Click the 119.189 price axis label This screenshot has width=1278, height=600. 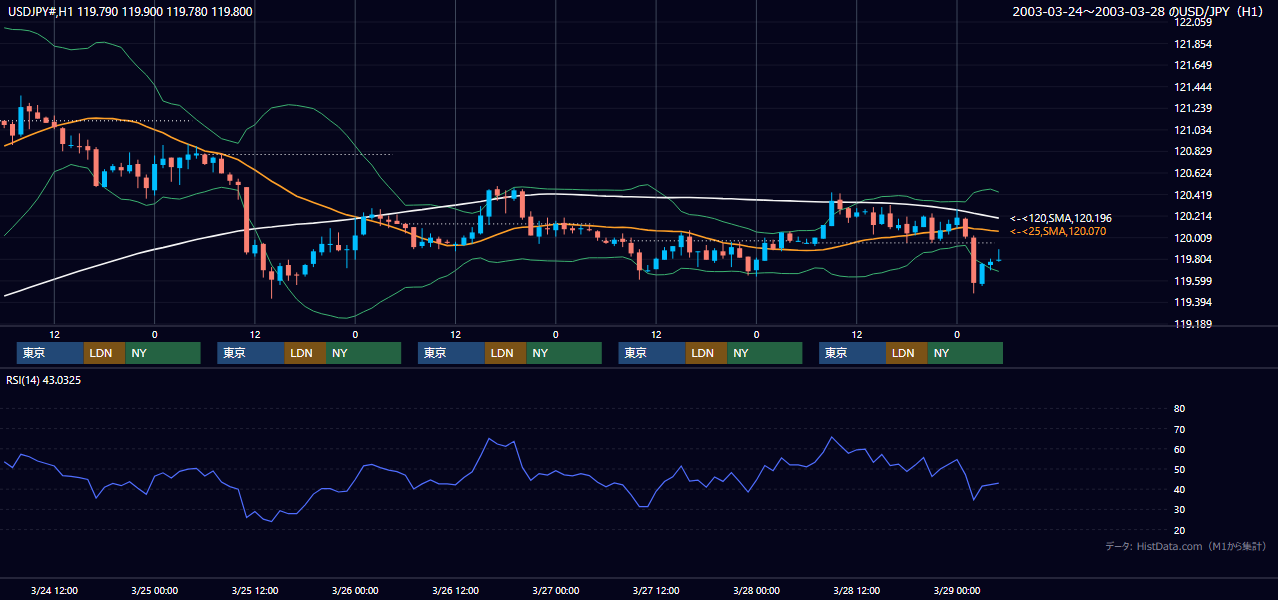tap(1192, 324)
